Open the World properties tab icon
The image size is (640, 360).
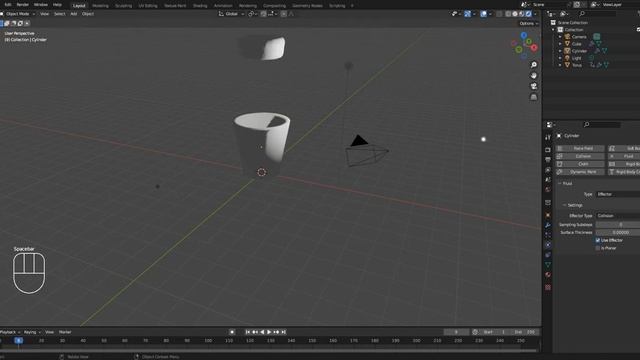coord(548,189)
